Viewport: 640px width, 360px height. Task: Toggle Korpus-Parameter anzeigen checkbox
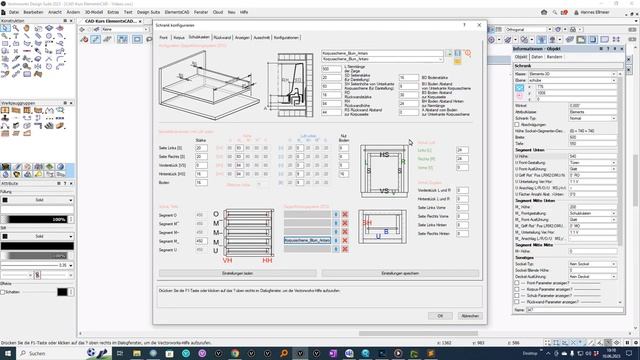(x=517, y=289)
